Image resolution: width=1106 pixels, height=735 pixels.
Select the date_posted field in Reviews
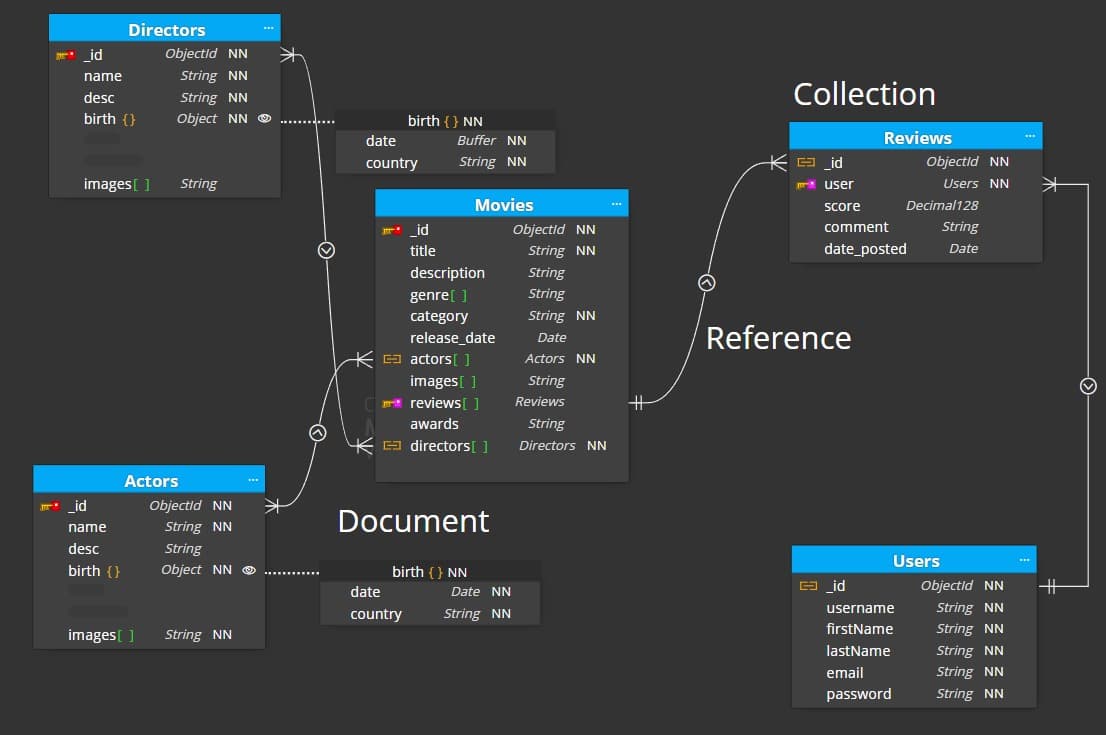click(x=916, y=249)
